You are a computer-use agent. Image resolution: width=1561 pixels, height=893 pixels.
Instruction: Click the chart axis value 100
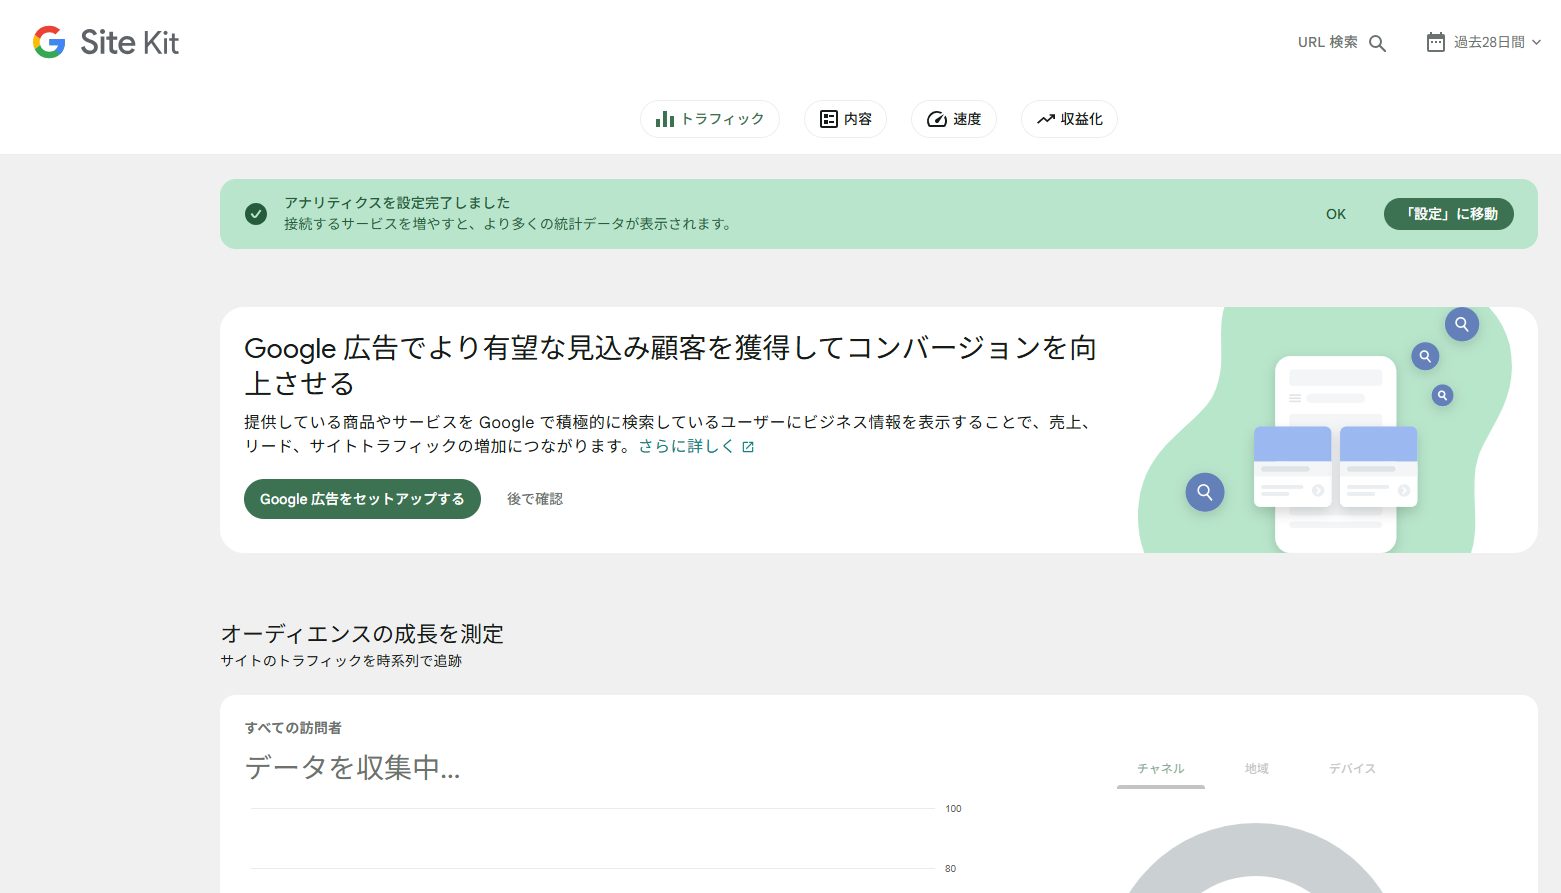[x=953, y=809]
